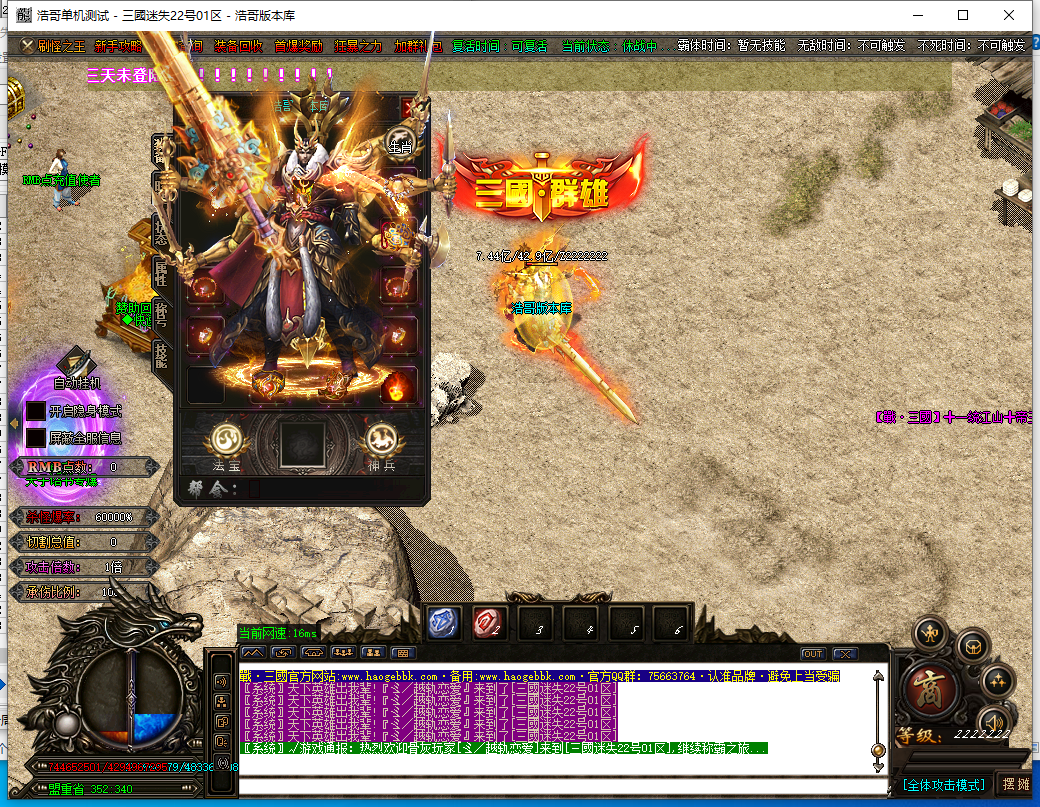Switch the 全体攻击模式 attack mode
1040x807 pixels.
(943, 785)
